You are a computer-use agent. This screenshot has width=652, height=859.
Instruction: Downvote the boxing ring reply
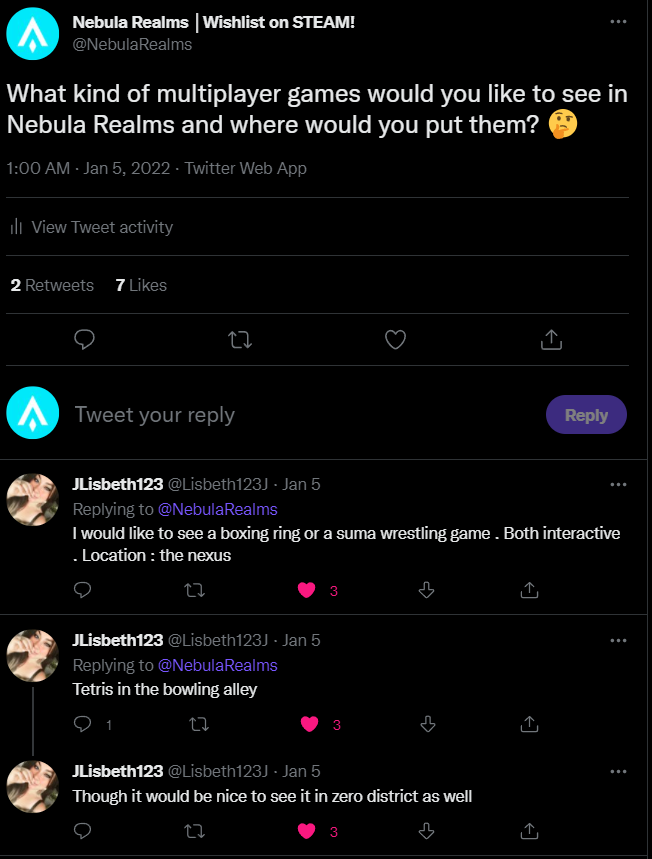click(426, 590)
